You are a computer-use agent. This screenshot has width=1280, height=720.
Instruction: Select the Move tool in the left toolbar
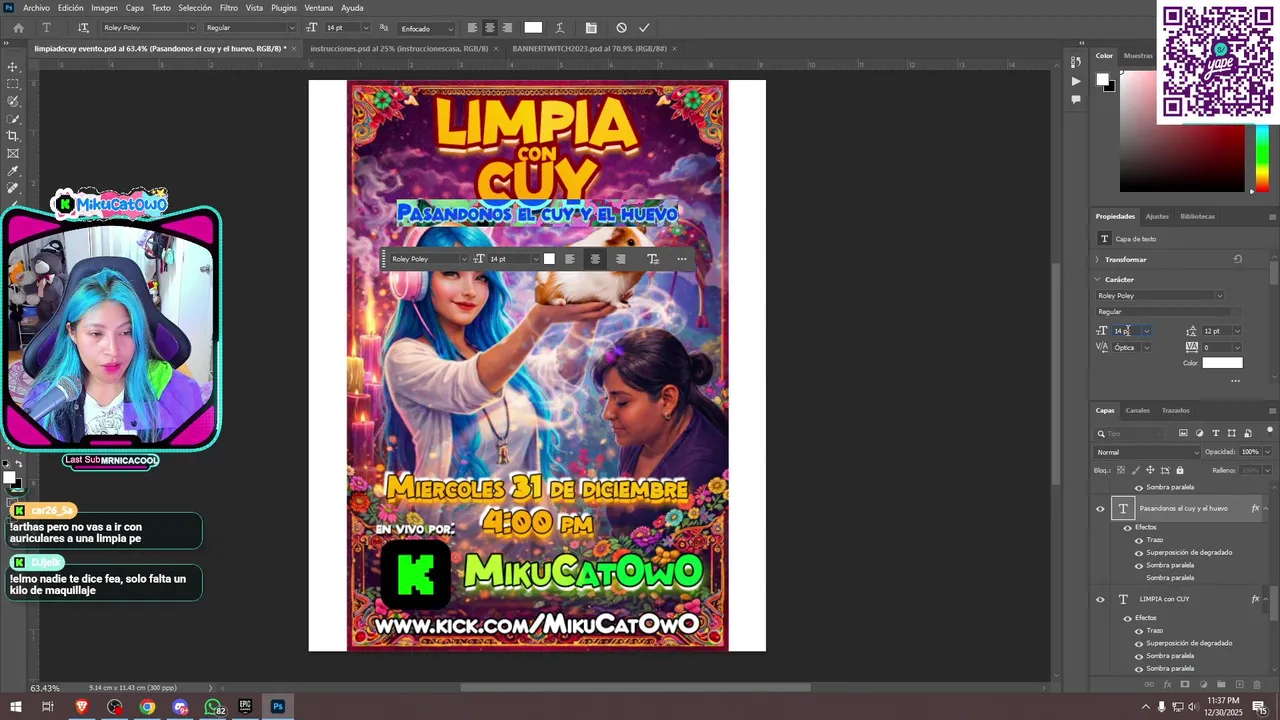point(13,67)
